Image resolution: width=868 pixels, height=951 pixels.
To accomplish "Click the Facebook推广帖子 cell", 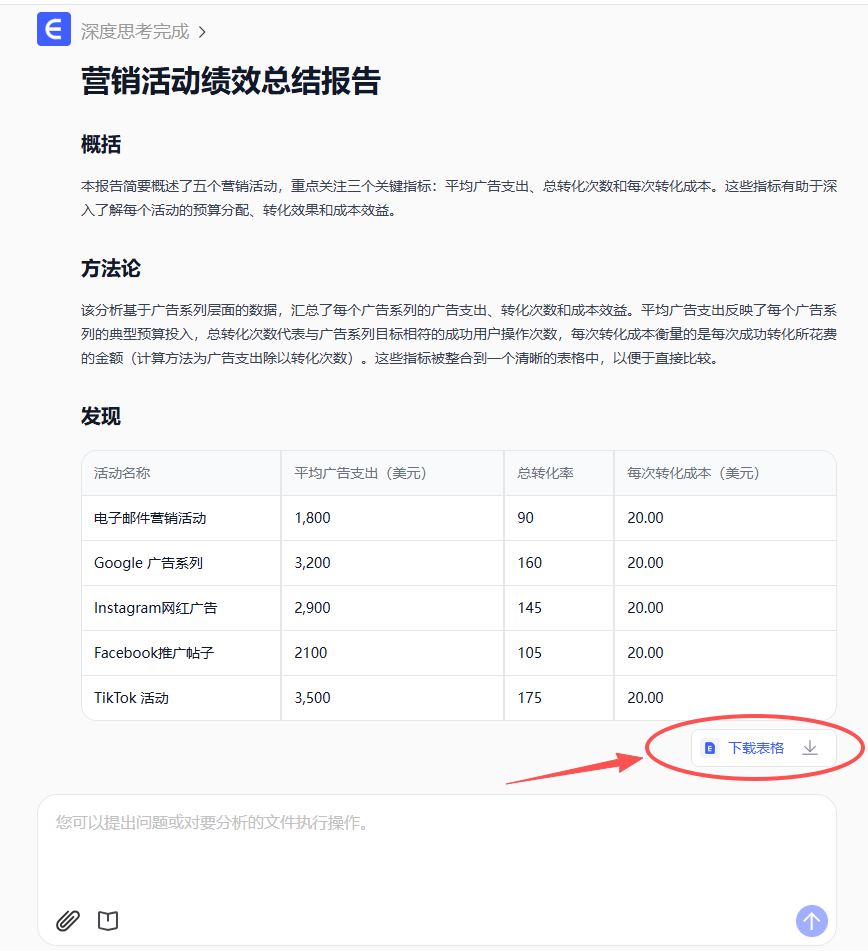I will pyautogui.click(x=154, y=653).
